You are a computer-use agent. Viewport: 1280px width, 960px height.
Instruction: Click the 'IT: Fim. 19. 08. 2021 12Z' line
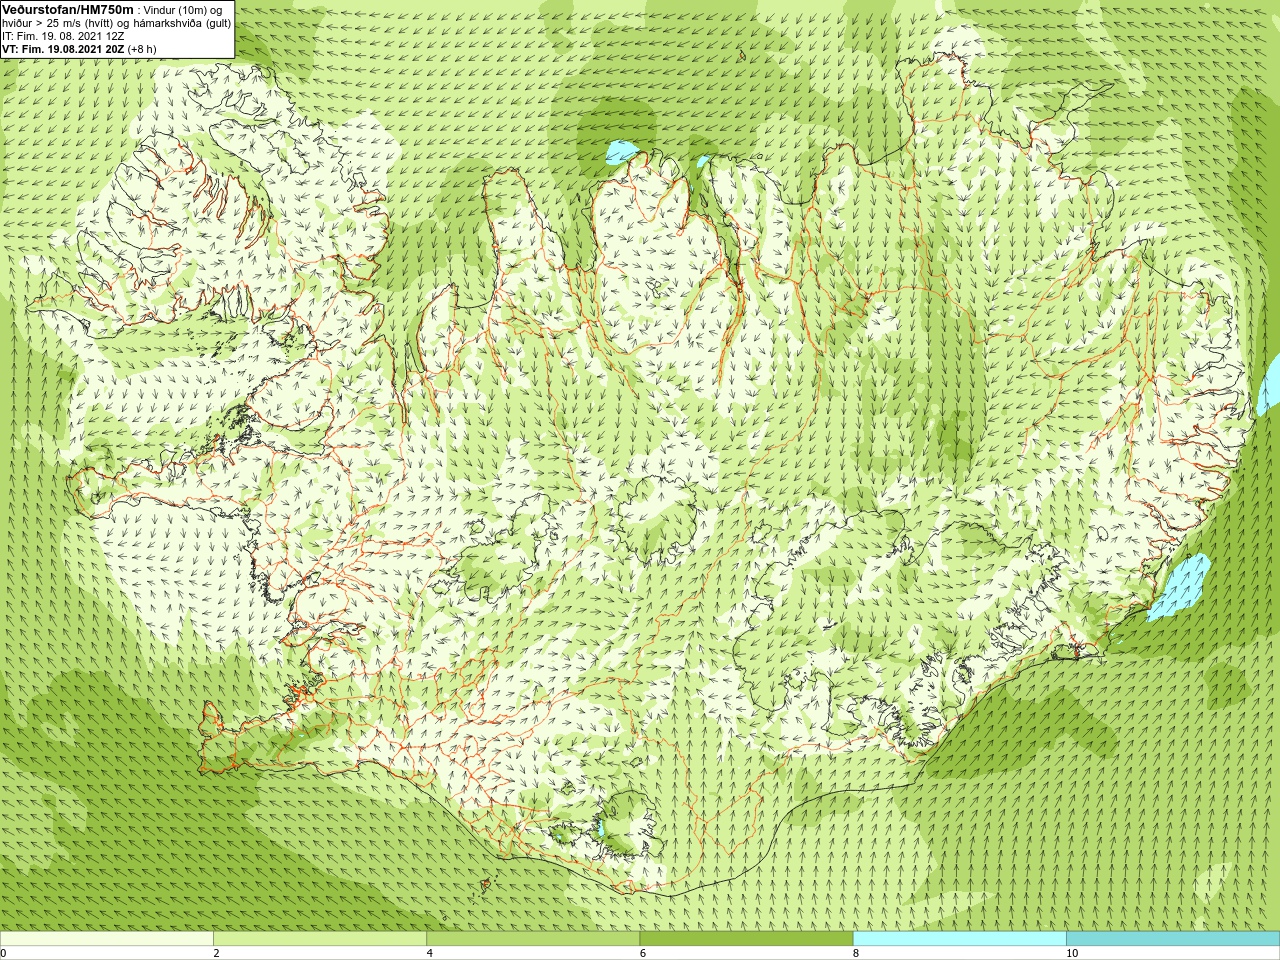63,36
